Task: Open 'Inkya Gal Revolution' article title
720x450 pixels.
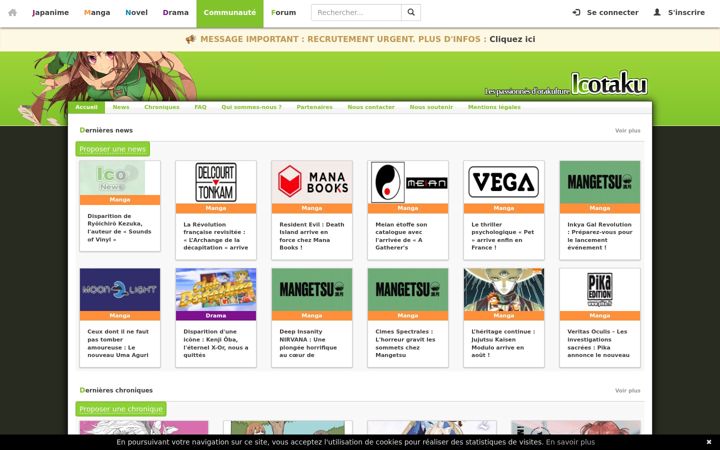Action: coord(600,236)
